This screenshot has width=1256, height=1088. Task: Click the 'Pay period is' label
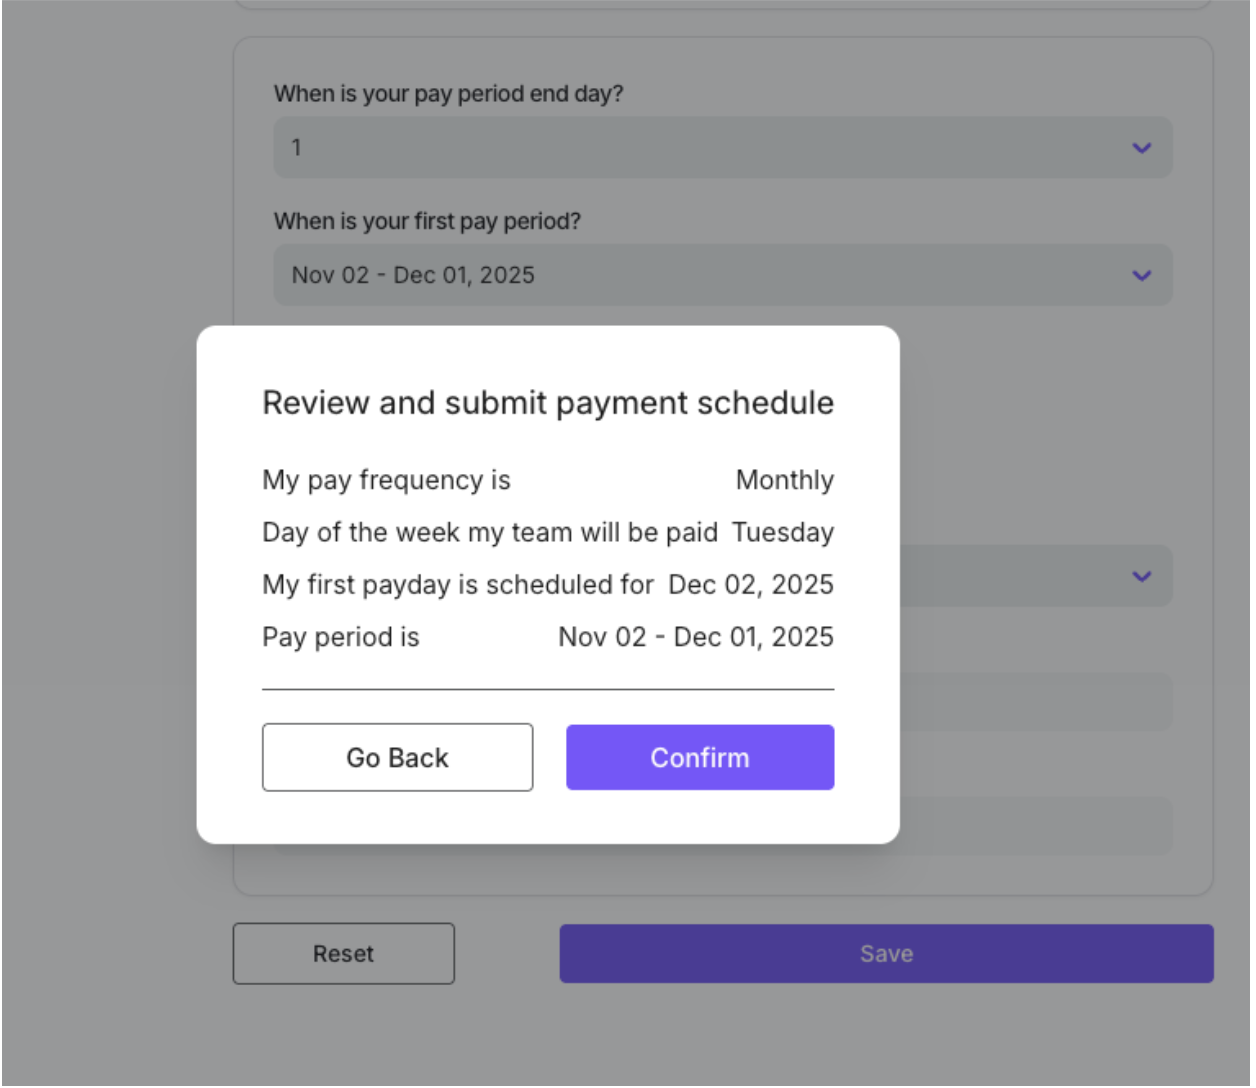[340, 637]
